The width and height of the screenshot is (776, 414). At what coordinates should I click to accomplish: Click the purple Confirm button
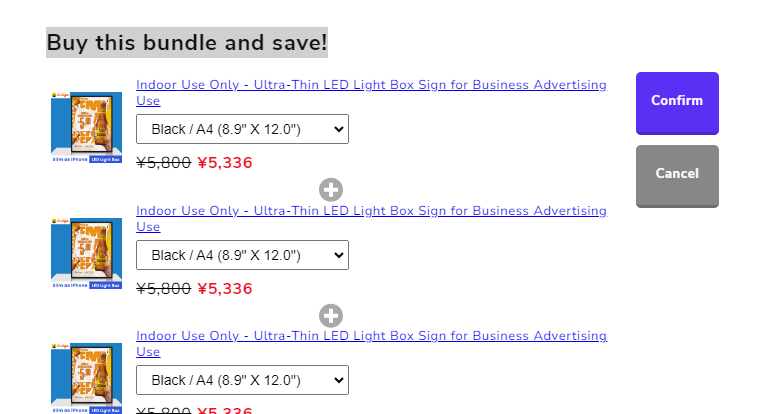click(677, 102)
